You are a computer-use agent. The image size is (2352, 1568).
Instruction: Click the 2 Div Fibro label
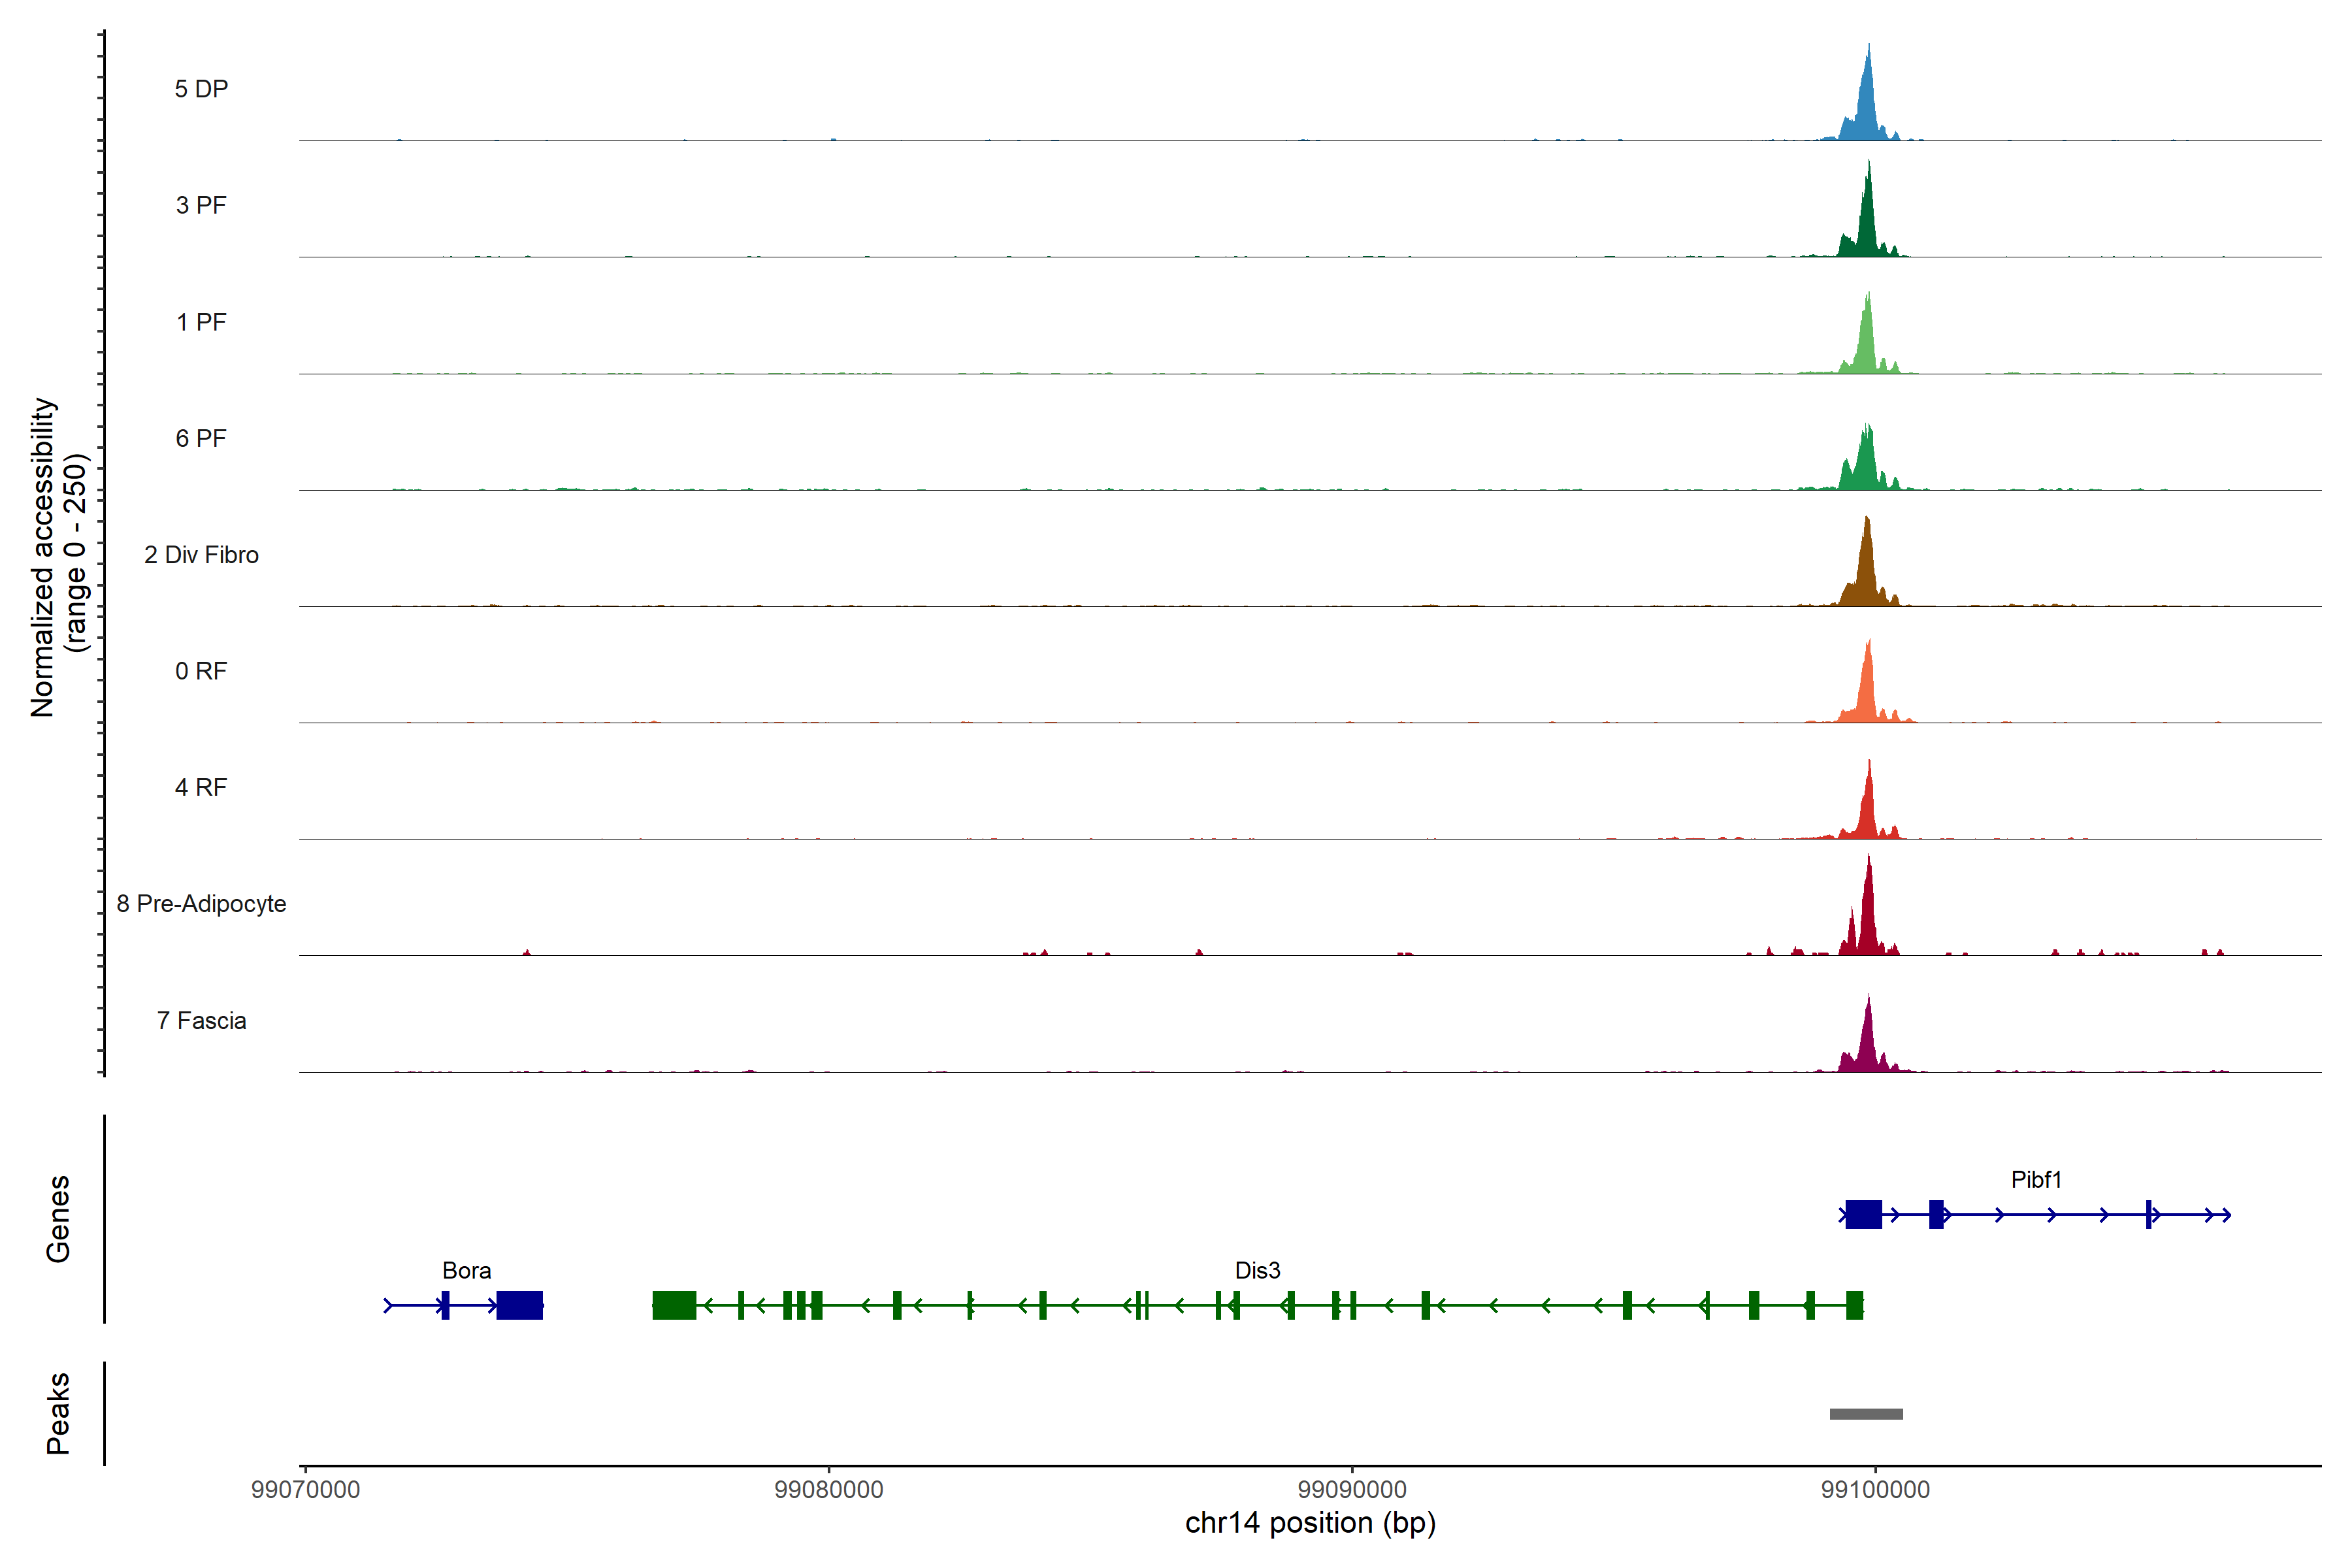pos(201,554)
